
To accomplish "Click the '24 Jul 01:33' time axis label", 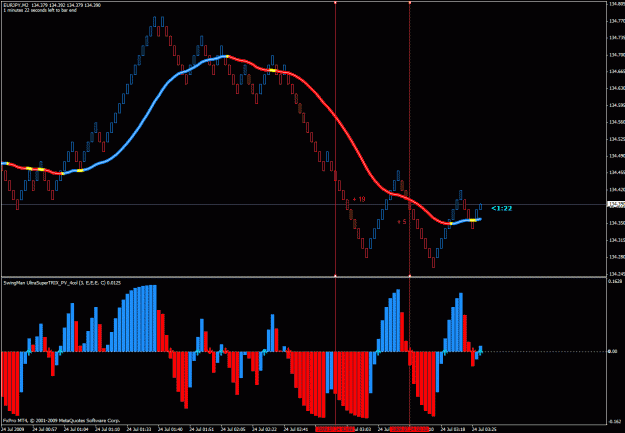I will (139, 429).
